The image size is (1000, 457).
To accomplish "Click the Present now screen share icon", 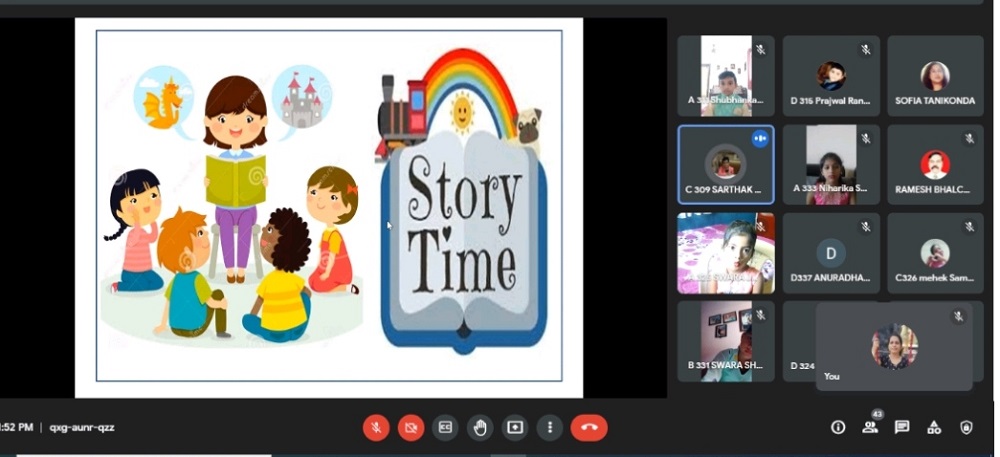I will coord(515,428).
